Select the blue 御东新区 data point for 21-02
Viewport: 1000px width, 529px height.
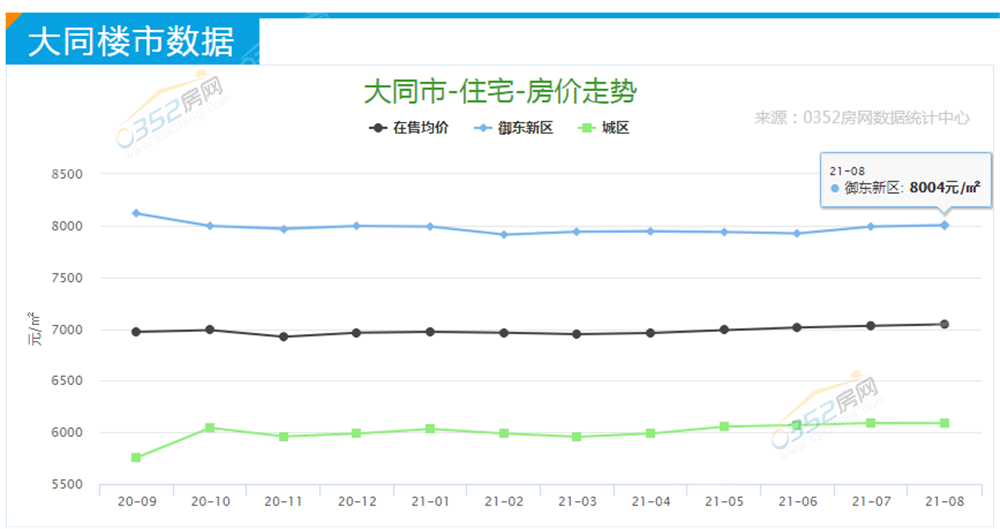(x=504, y=235)
